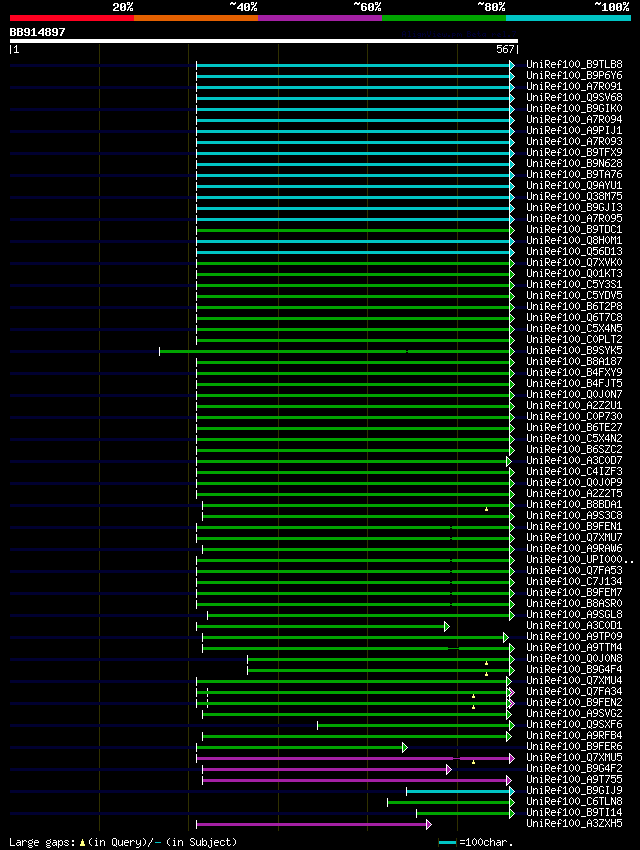Click the UniRef100_A3C0D1 label

(574, 626)
